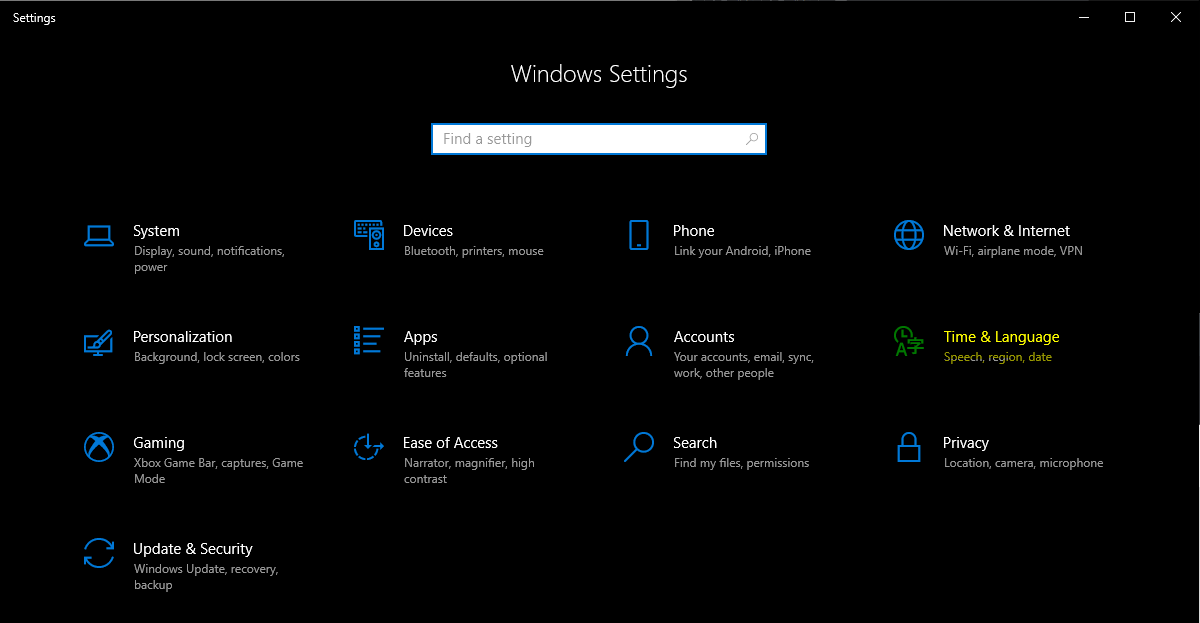Go to the Privacy heading
This screenshot has width=1200, height=623.
[x=966, y=443]
